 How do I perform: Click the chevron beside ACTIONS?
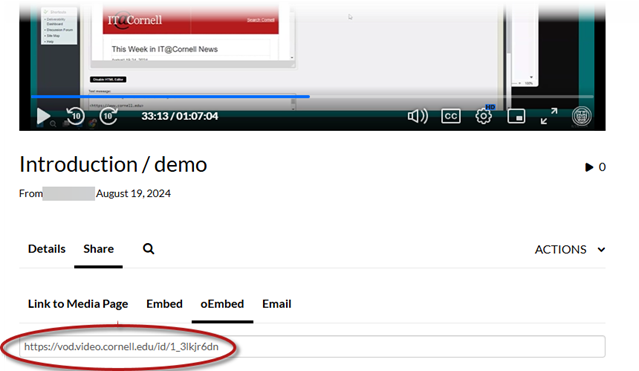click(602, 250)
